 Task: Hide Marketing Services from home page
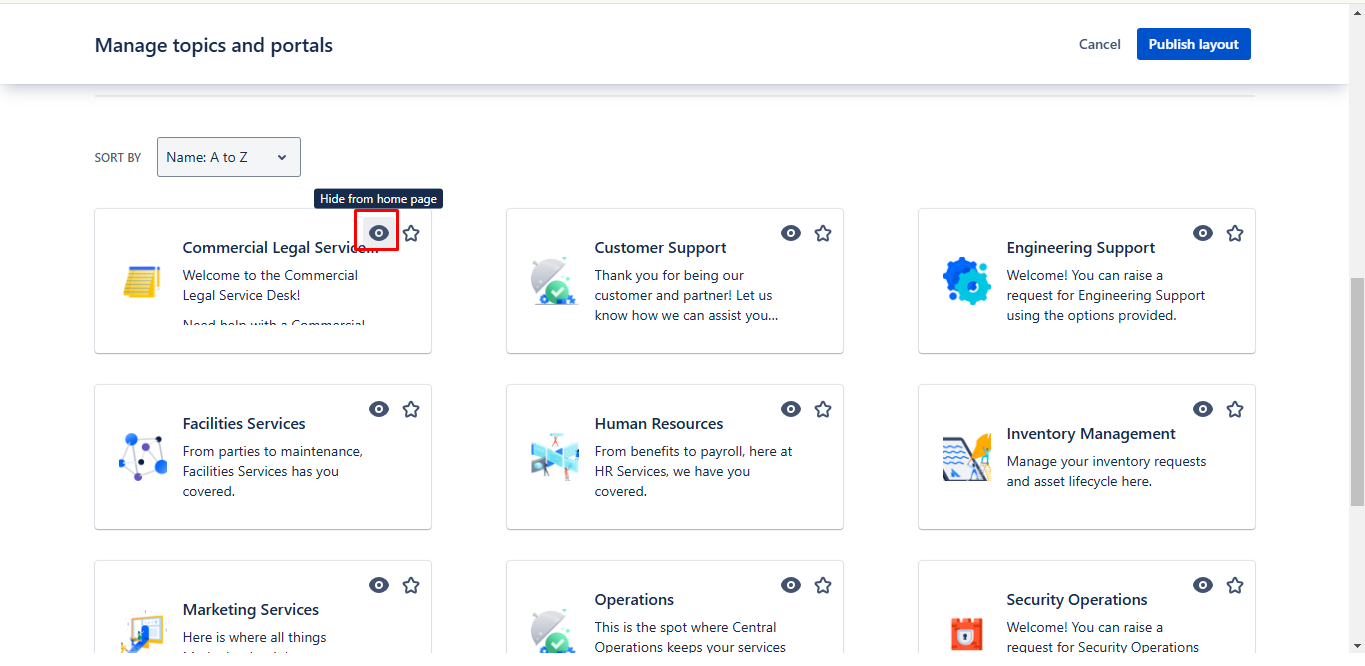click(x=379, y=585)
